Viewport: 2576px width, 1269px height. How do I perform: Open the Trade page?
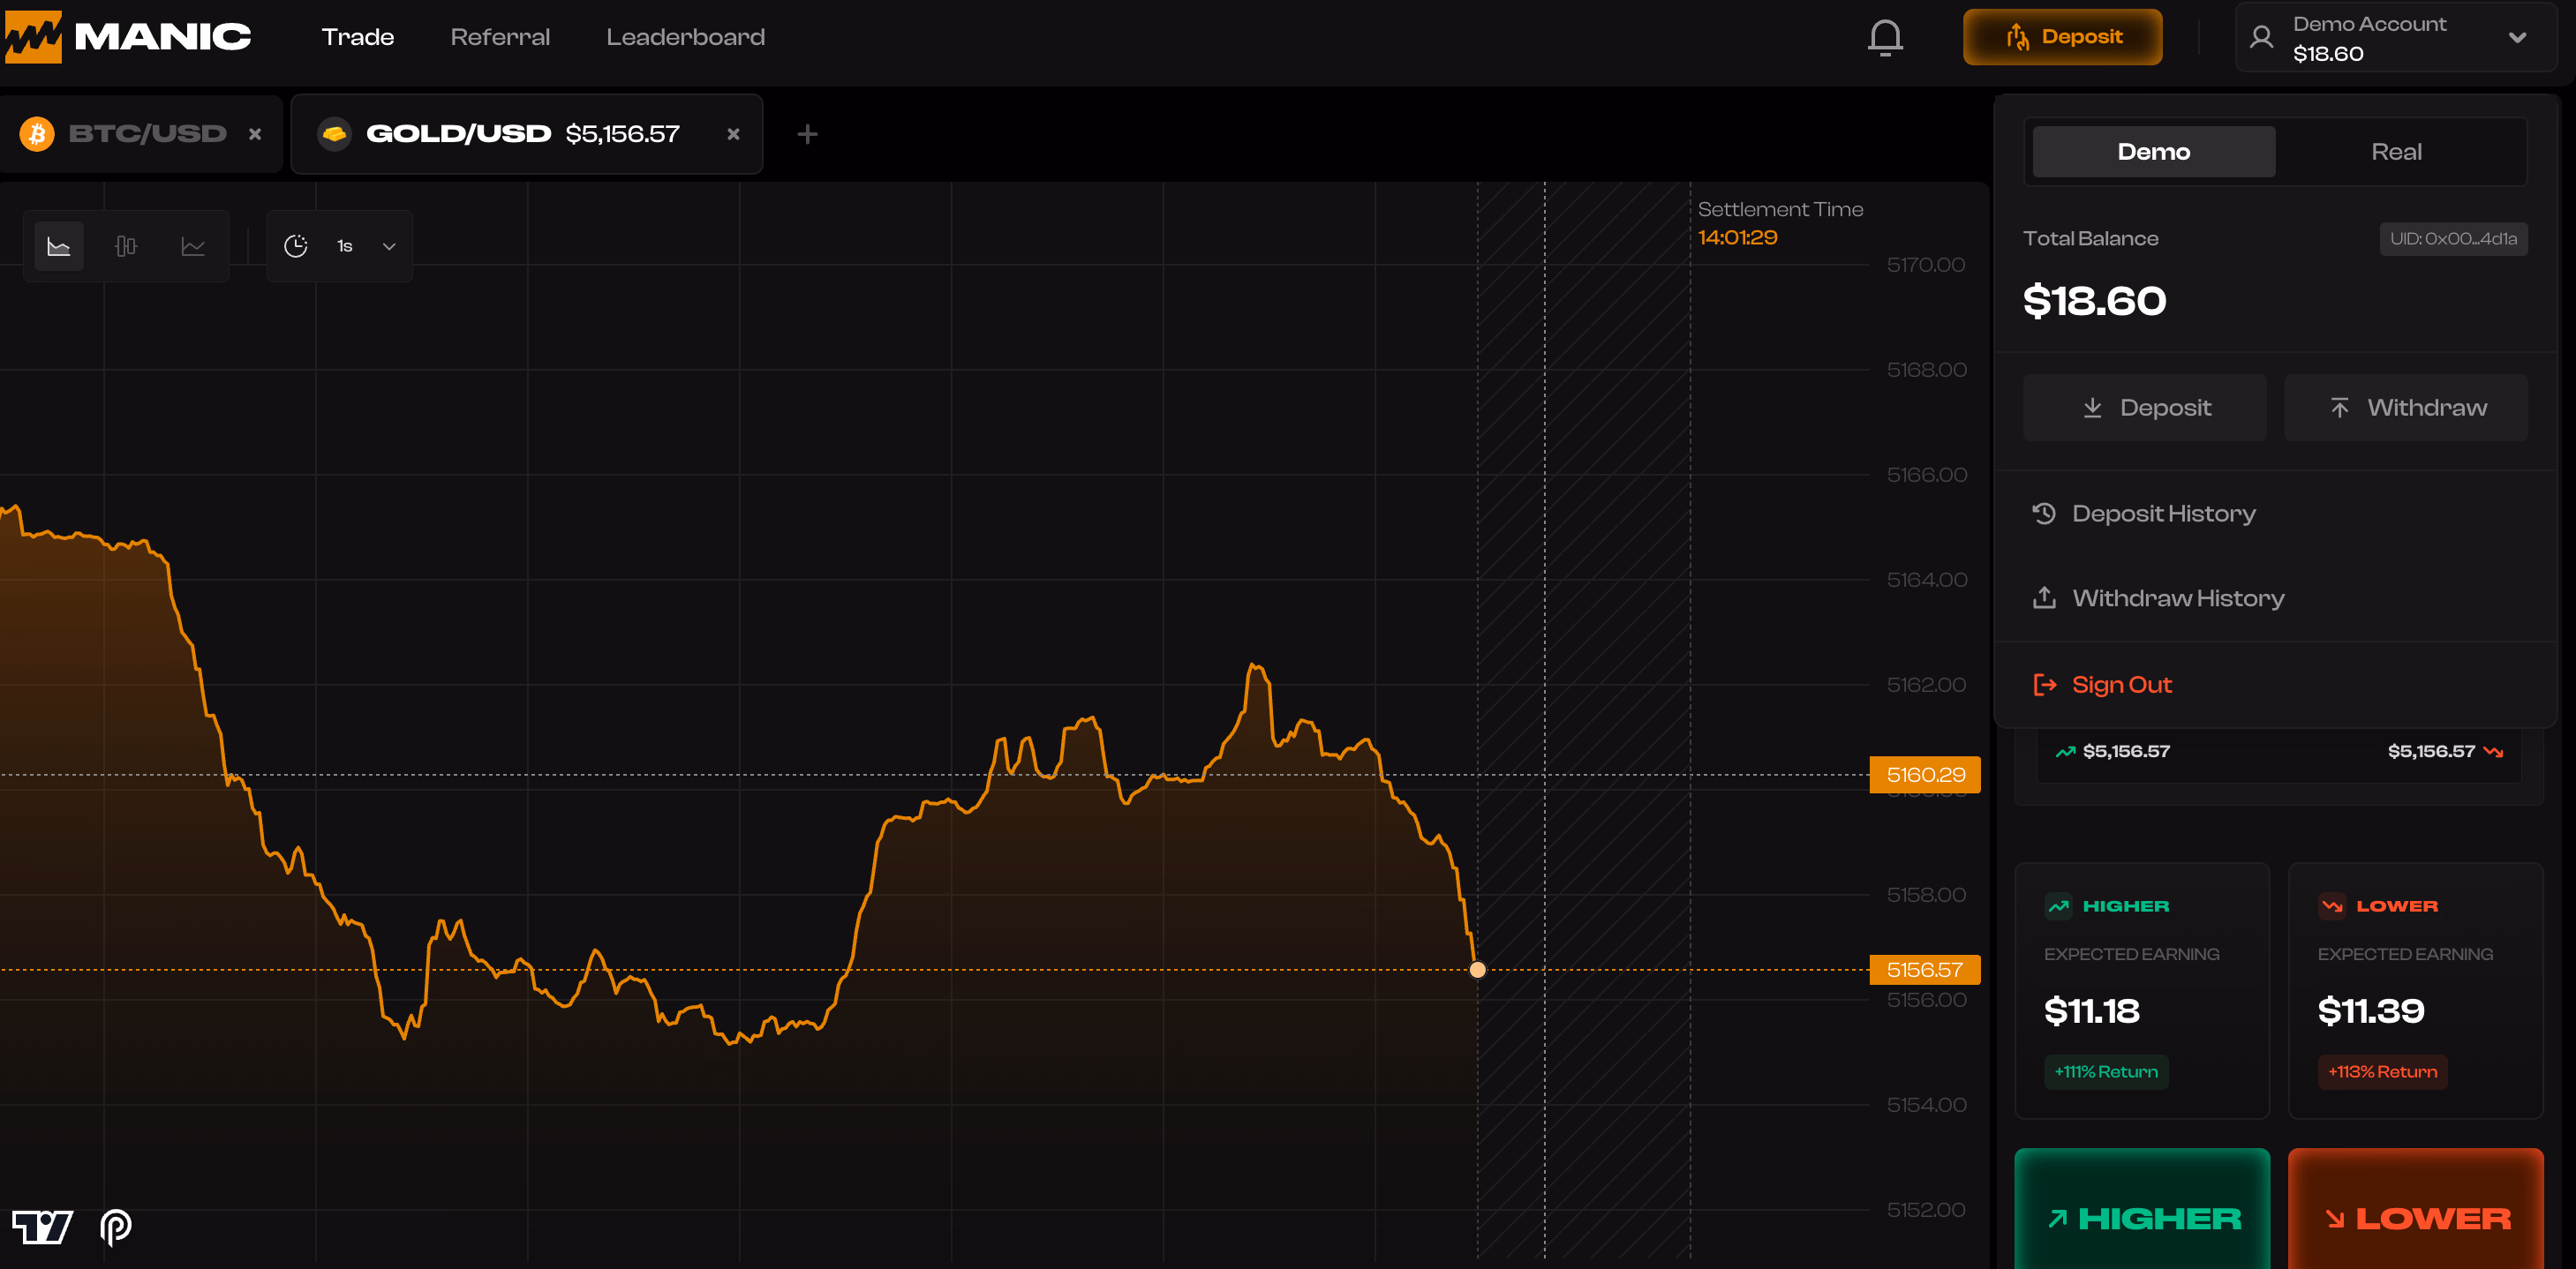click(x=357, y=37)
